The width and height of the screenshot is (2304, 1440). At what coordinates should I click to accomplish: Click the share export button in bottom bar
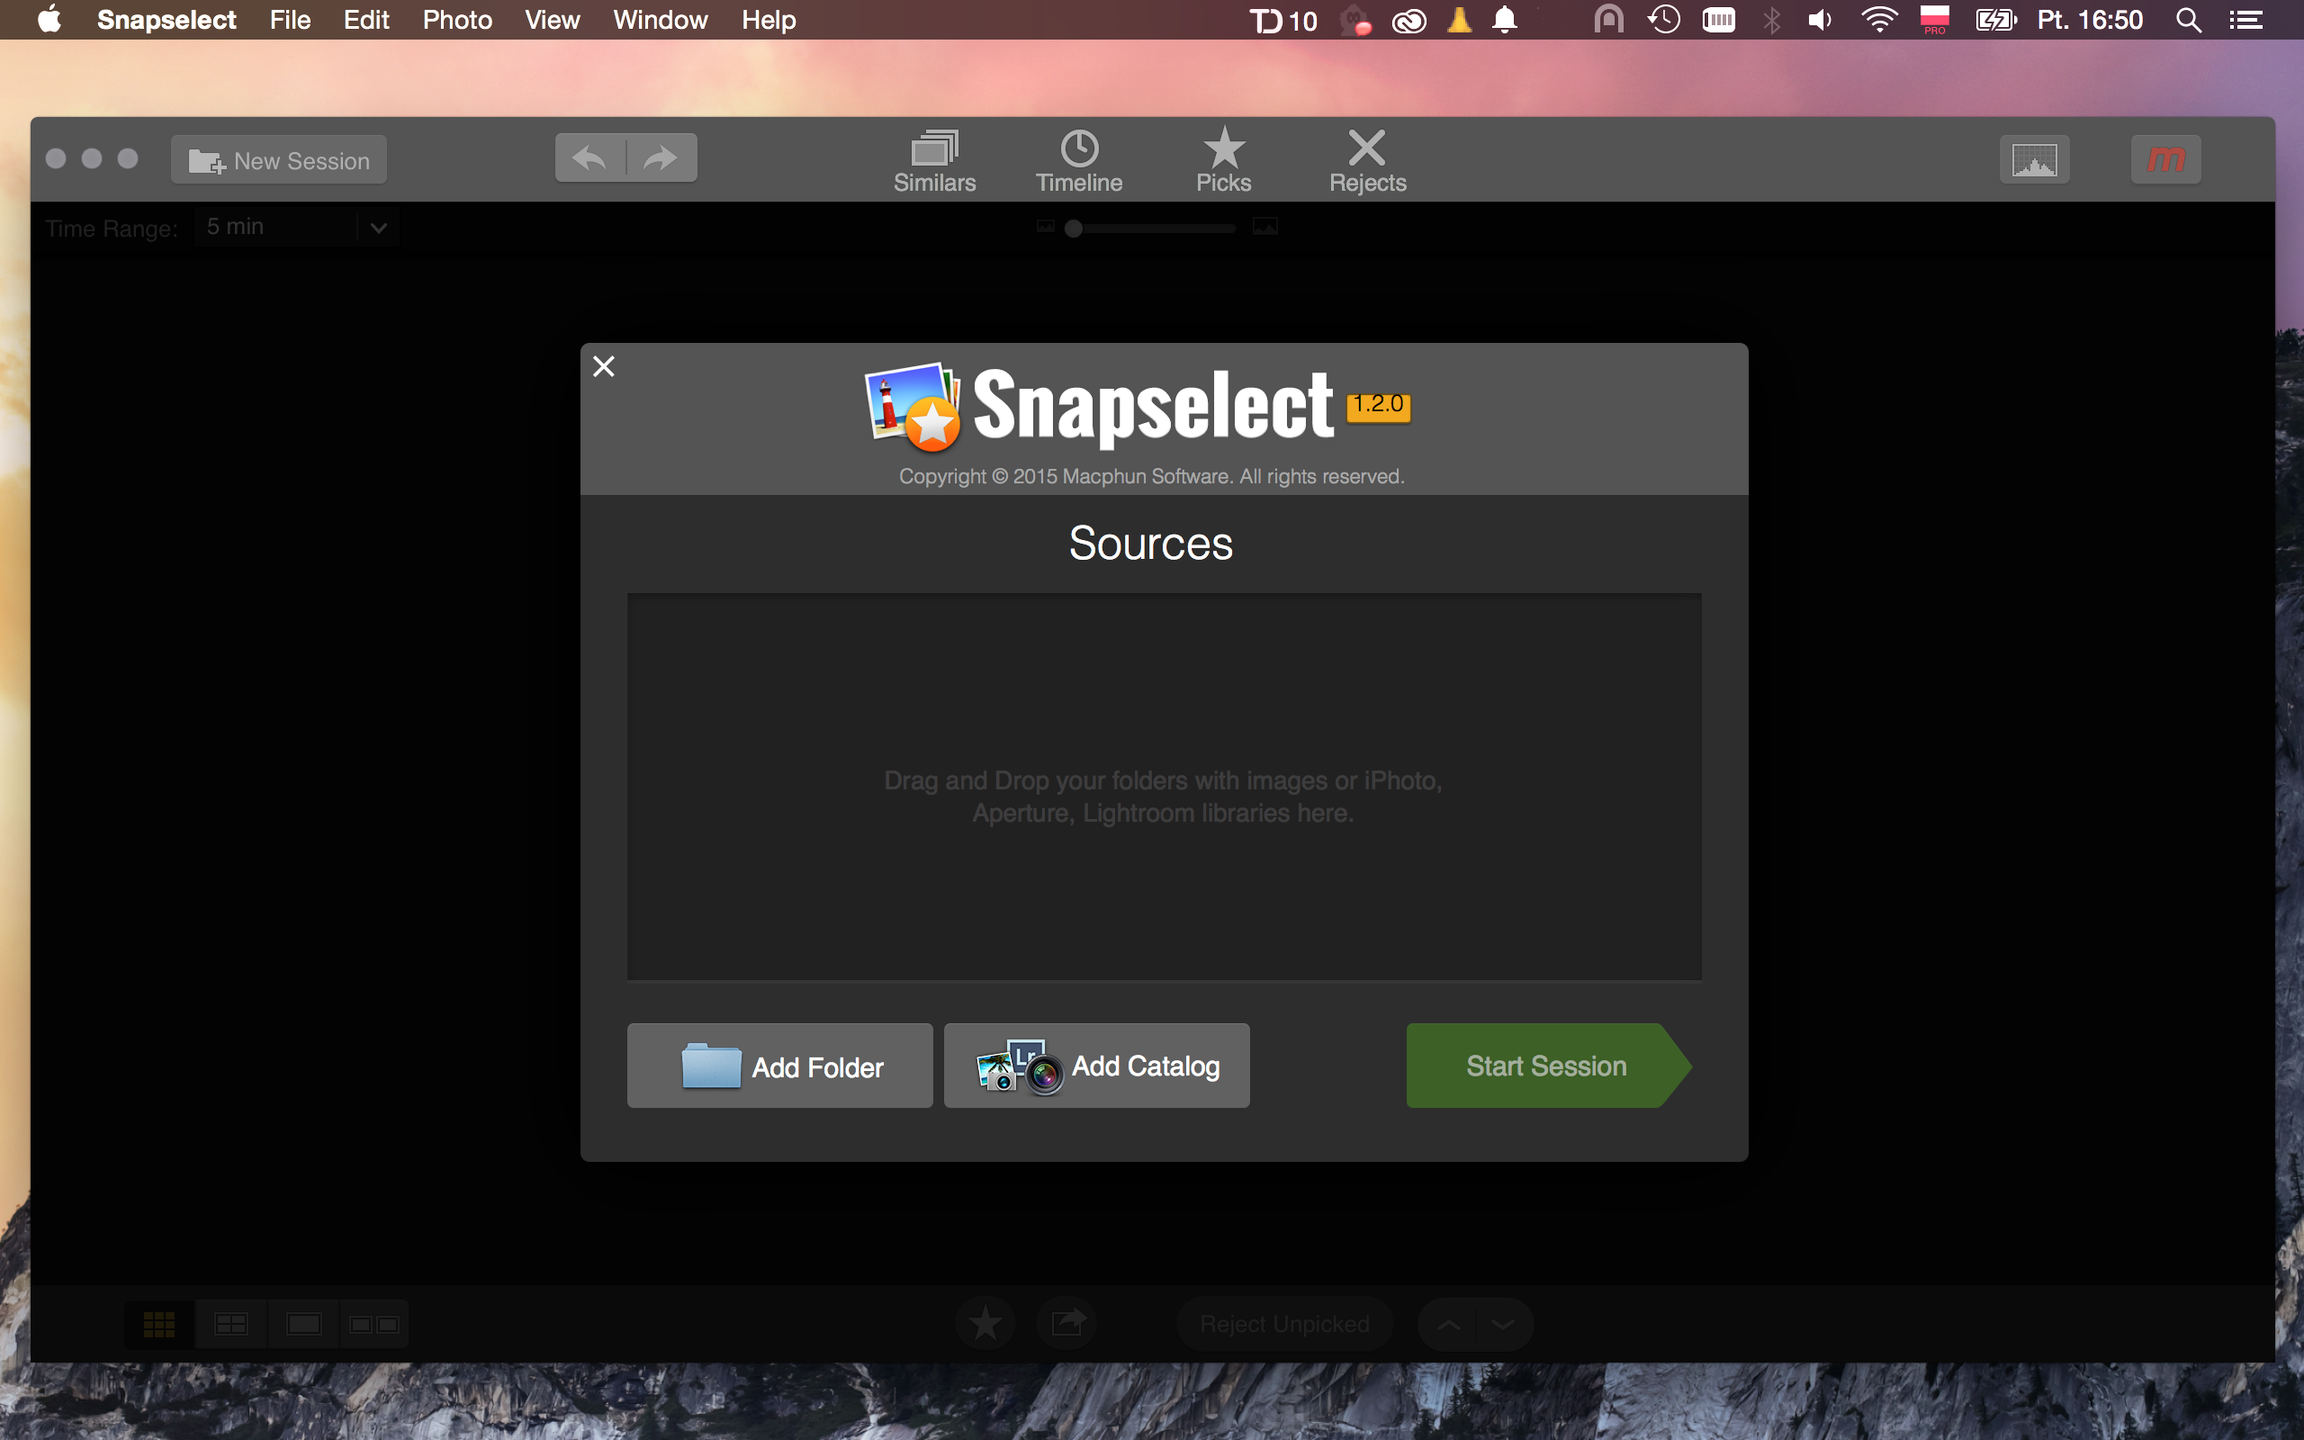[x=1067, y=1324]
